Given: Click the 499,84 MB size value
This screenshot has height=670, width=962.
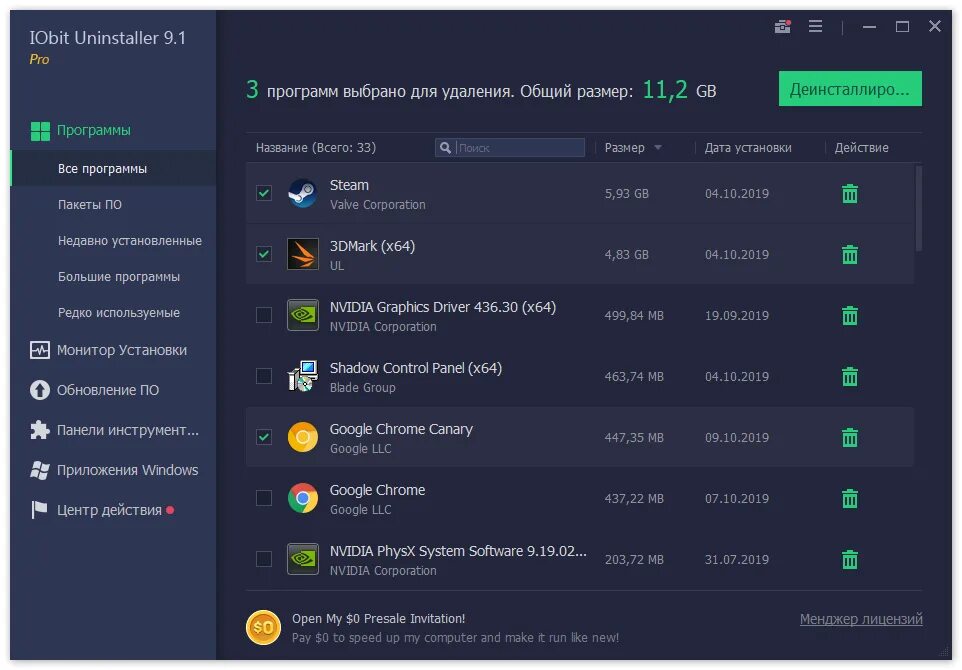Looking at the screenshot, I should click(634, 315).
